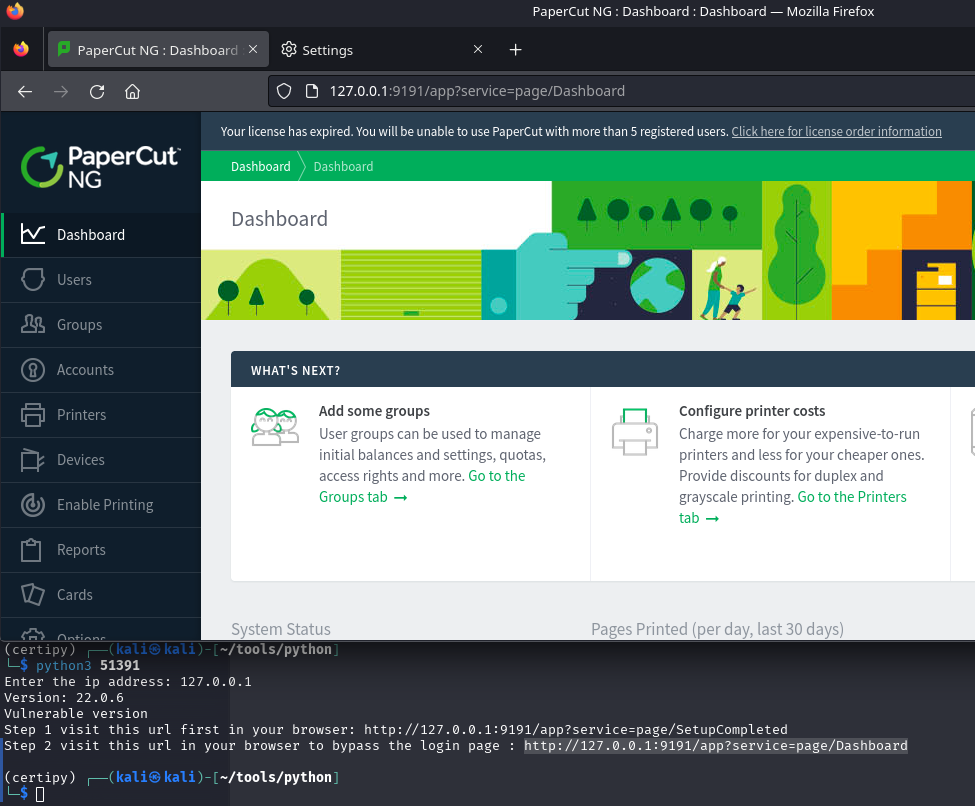Reload the current page

[97, 92]
